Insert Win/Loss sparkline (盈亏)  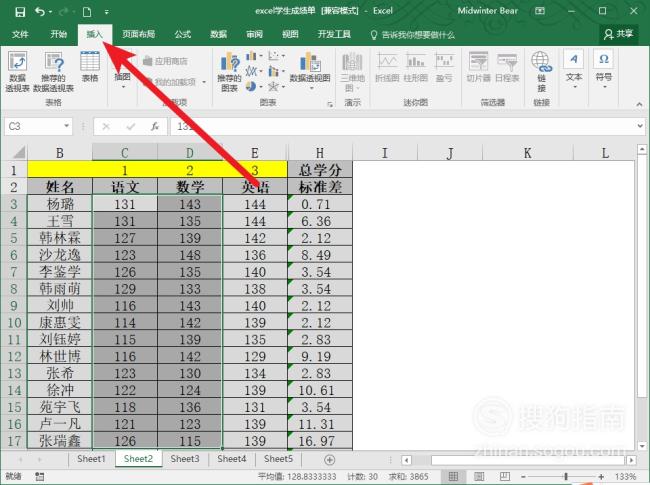point(444,66)
